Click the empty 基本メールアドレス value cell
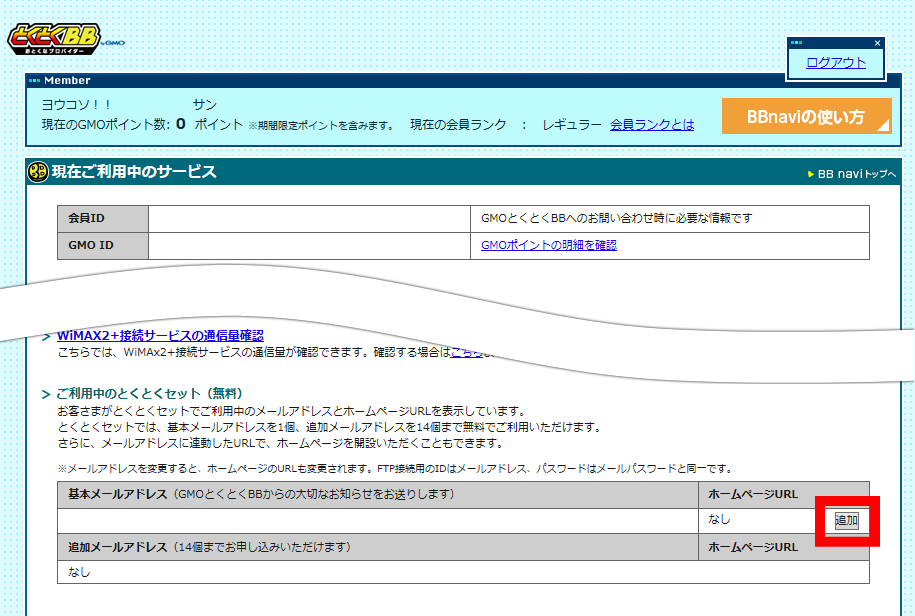915x616 pixels. [x=377, y=520]
